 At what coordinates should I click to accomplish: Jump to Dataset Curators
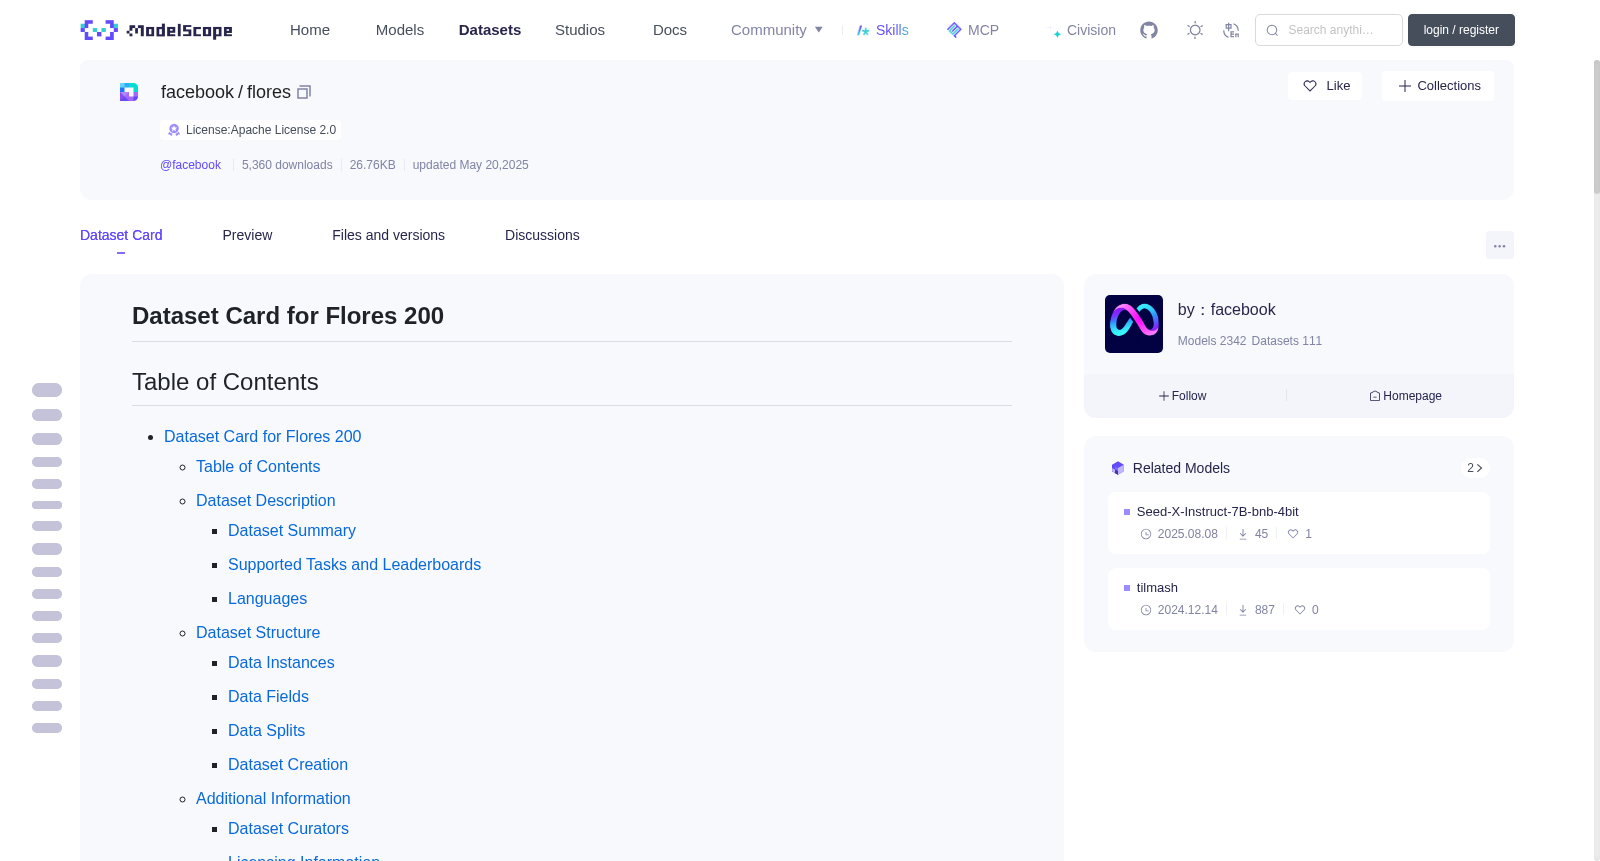(x=288, y=829)
